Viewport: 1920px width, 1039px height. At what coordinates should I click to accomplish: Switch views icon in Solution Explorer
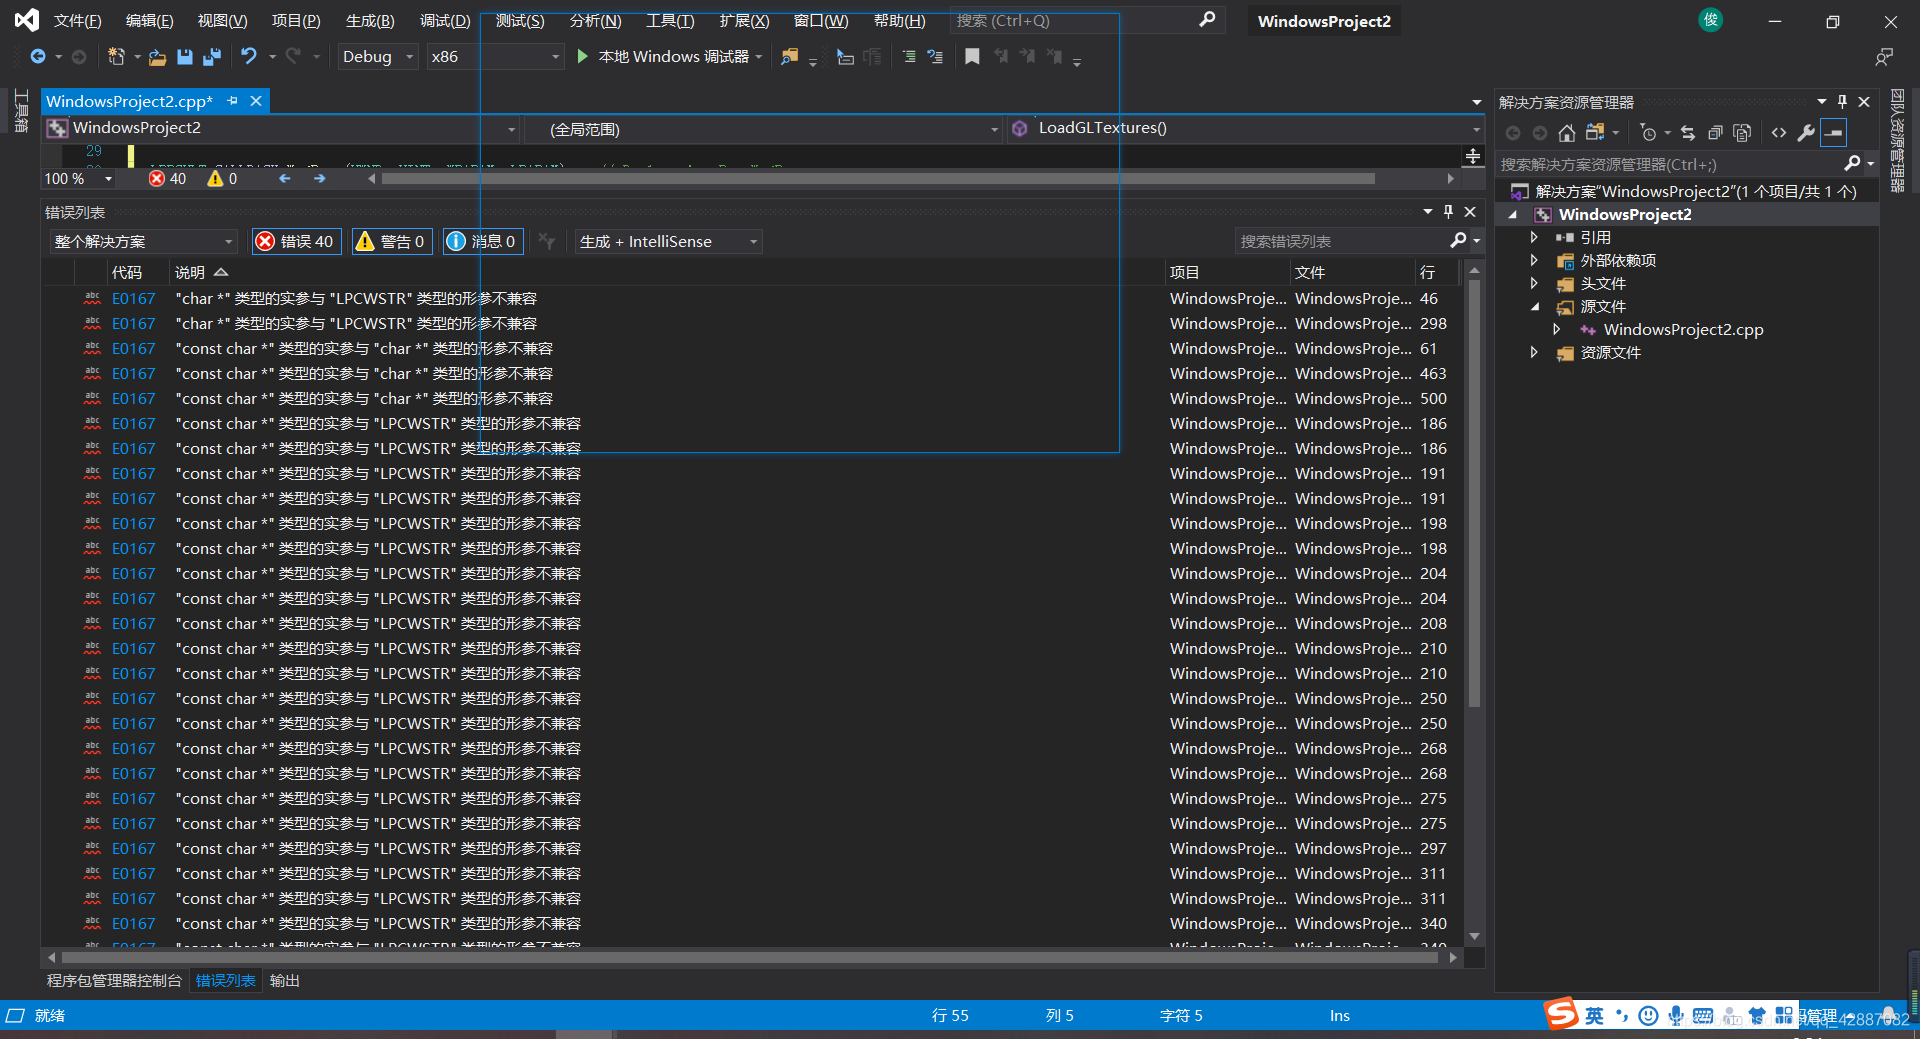coord(1595,133)
